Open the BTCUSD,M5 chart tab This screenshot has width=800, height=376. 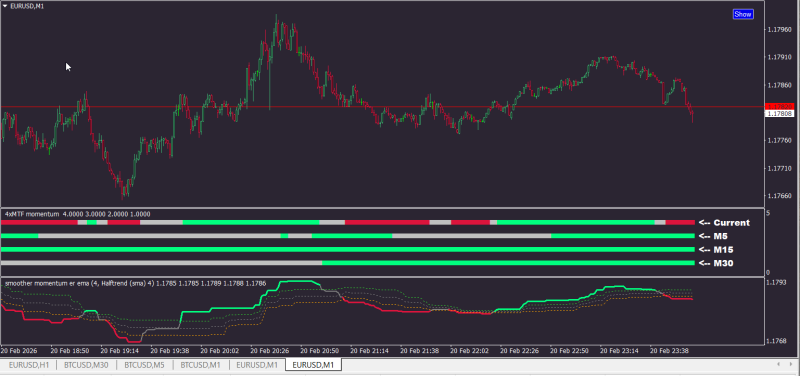coord(145,365)
